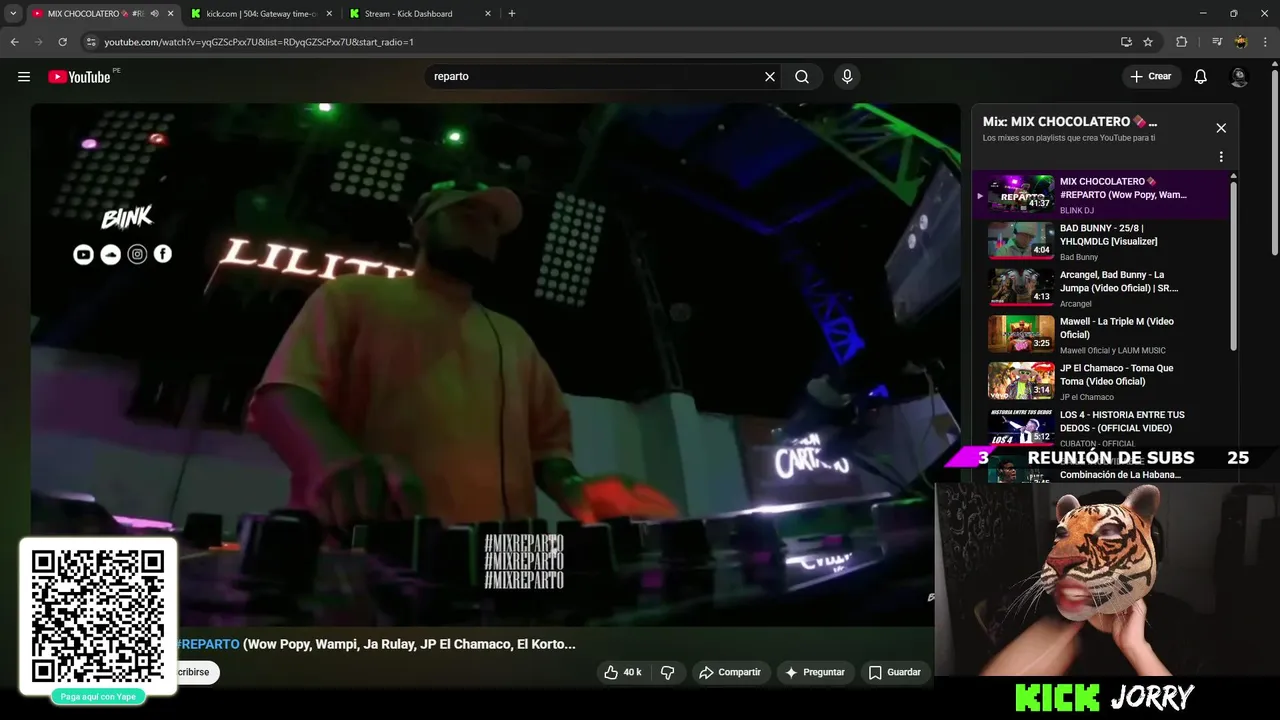Image resolution: width=1280 pixels, height=720 pixels.
Task: Close the kick.com 504 tab
Action: click(x=329, y=14)
